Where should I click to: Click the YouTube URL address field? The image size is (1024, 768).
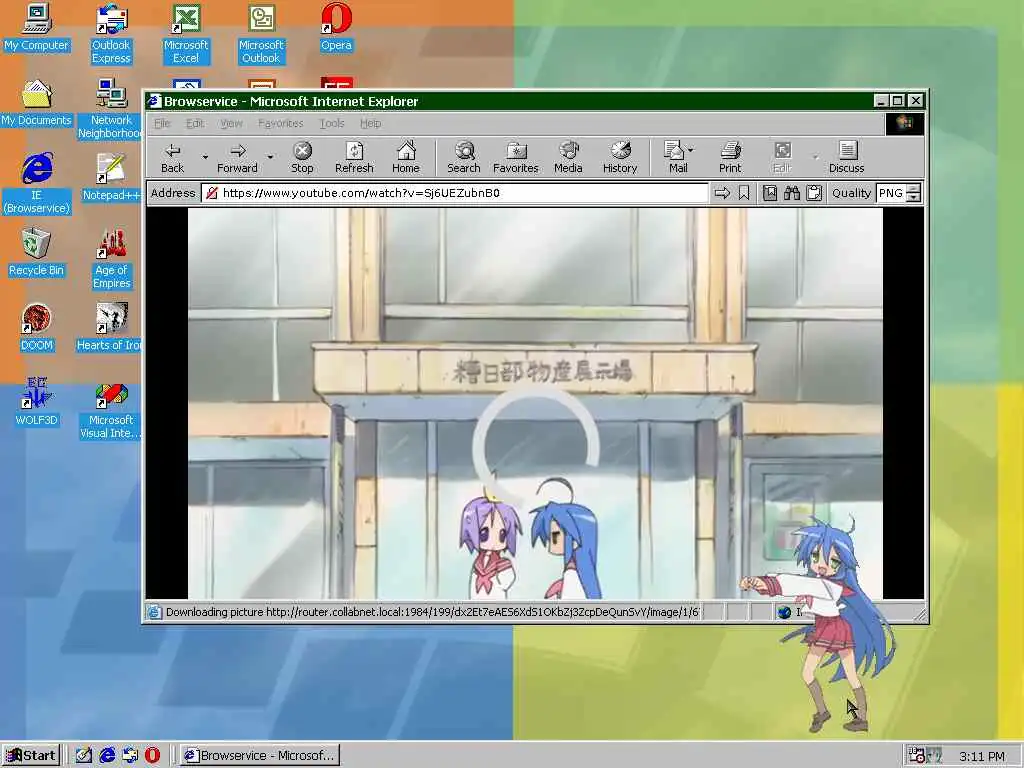tap(455, 193)
